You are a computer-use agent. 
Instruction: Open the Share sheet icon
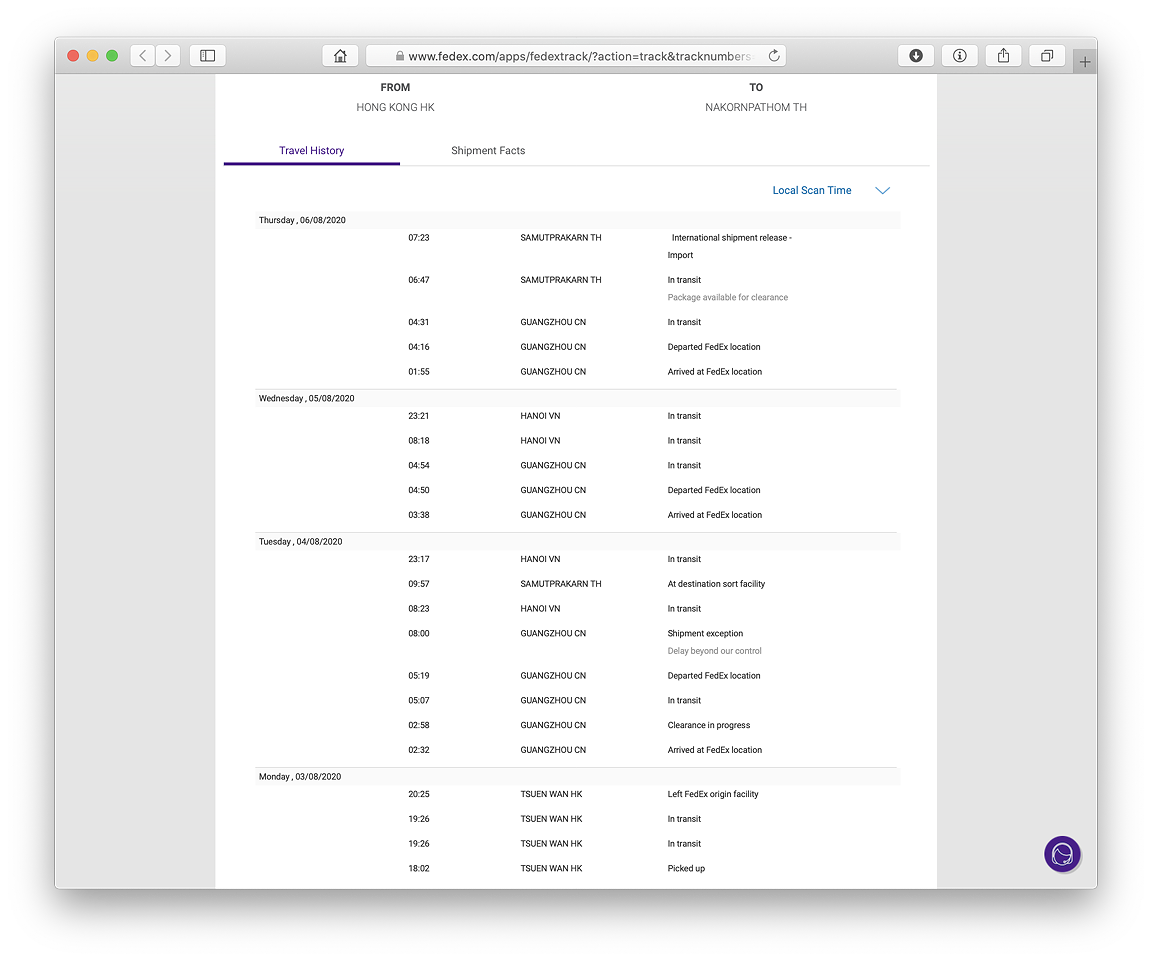1004,56
